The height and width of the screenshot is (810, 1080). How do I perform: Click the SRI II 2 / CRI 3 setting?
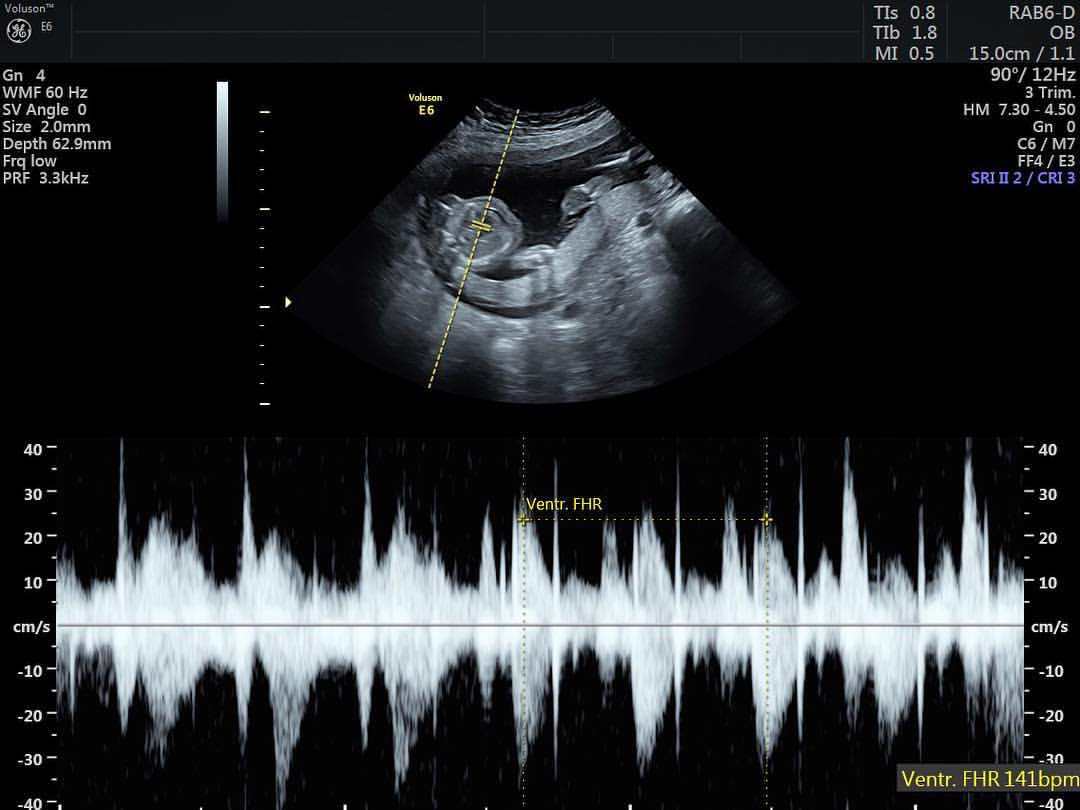pyautogui.click(x=1022, y=178)
